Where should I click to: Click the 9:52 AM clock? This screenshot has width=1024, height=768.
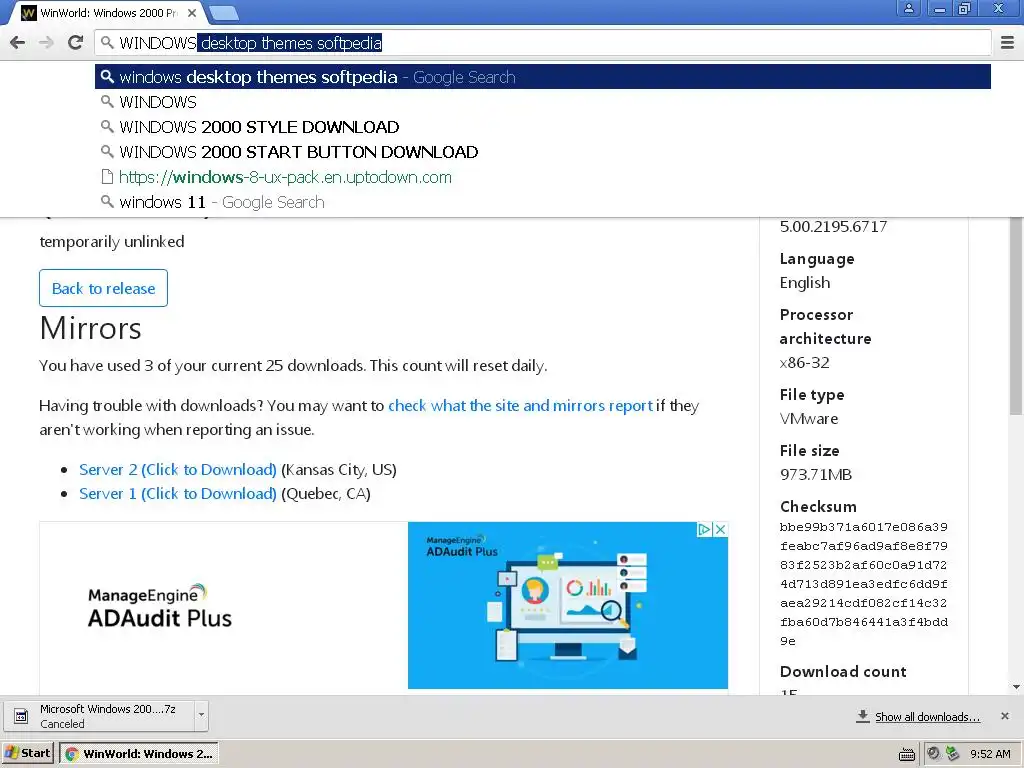pos(990,754)
